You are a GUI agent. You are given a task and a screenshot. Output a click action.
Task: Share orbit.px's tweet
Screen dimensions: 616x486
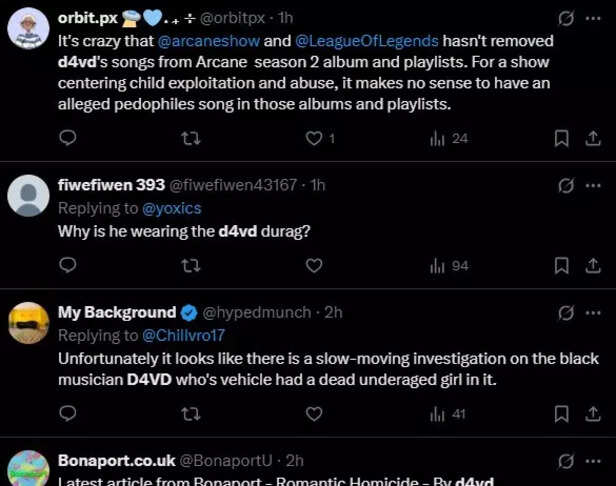(x=593, y=138)
